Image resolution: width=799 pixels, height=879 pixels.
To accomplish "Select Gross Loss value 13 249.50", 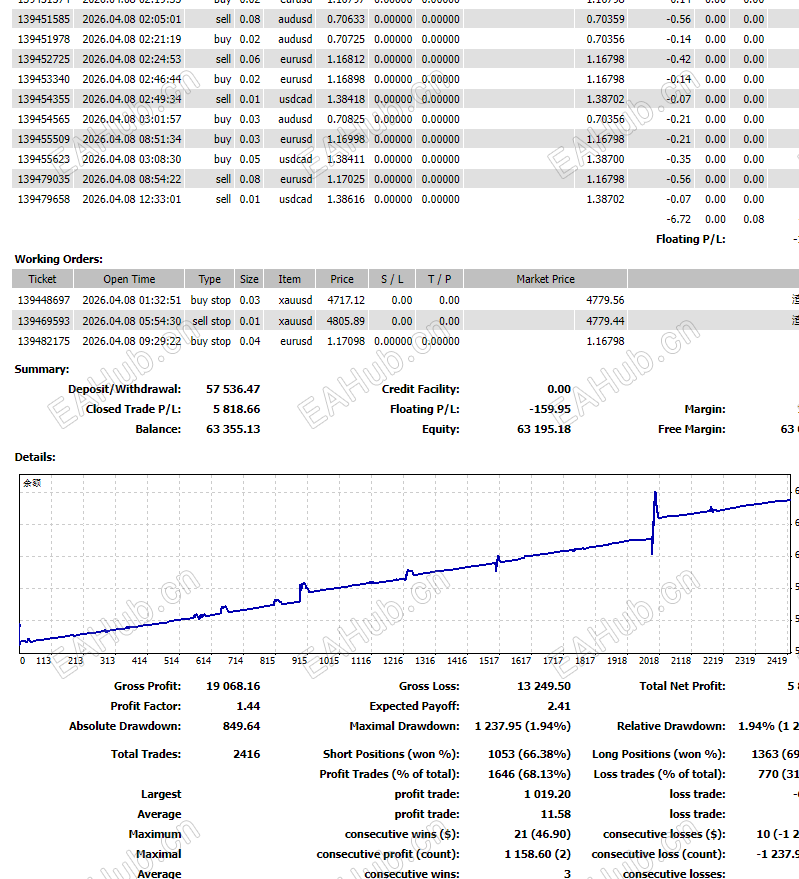I will [x=544, y=686].
